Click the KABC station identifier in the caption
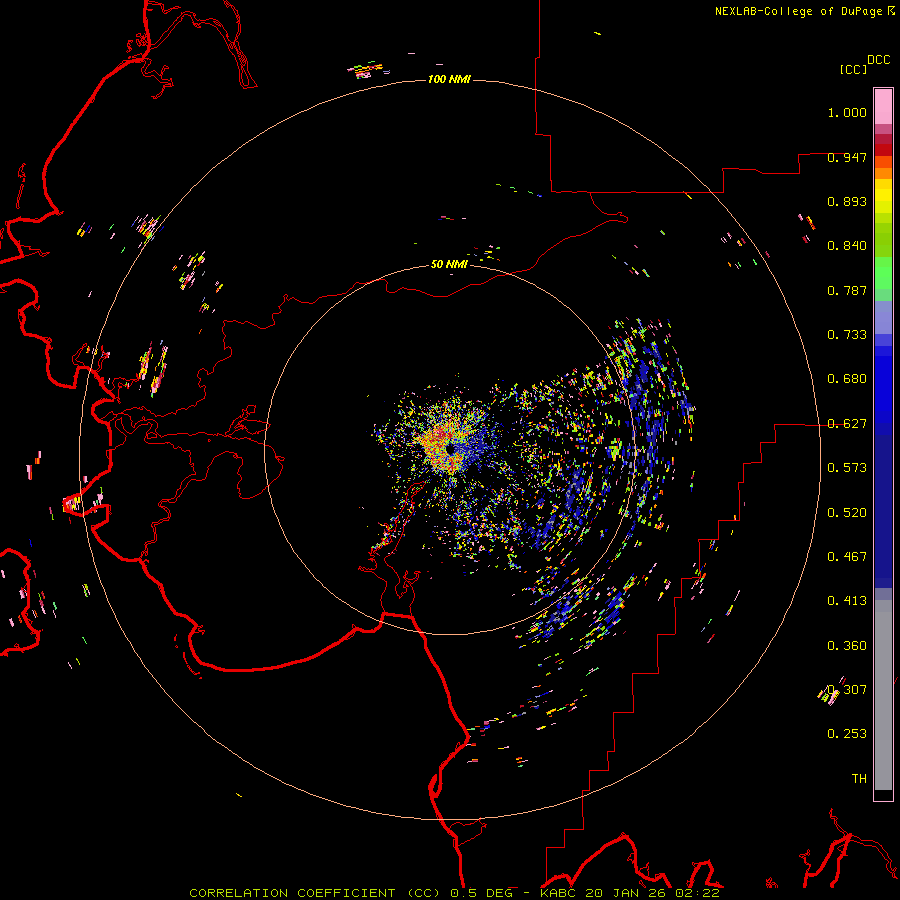This screenshot has width=900, height=900. 560,893
